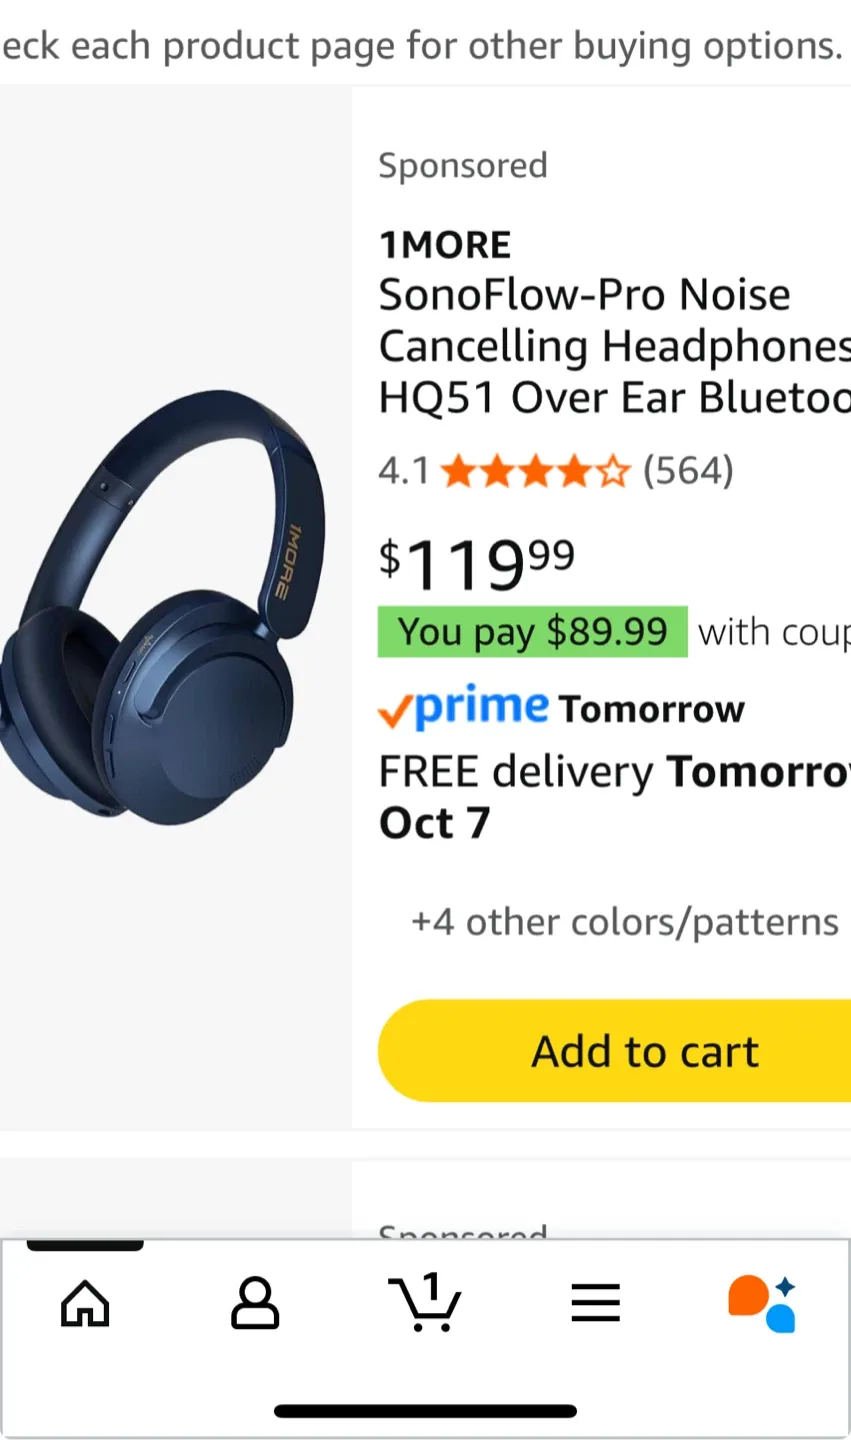
Task: Tap the Sponsored label above 1MORE
Action: [x=463, y=165]
